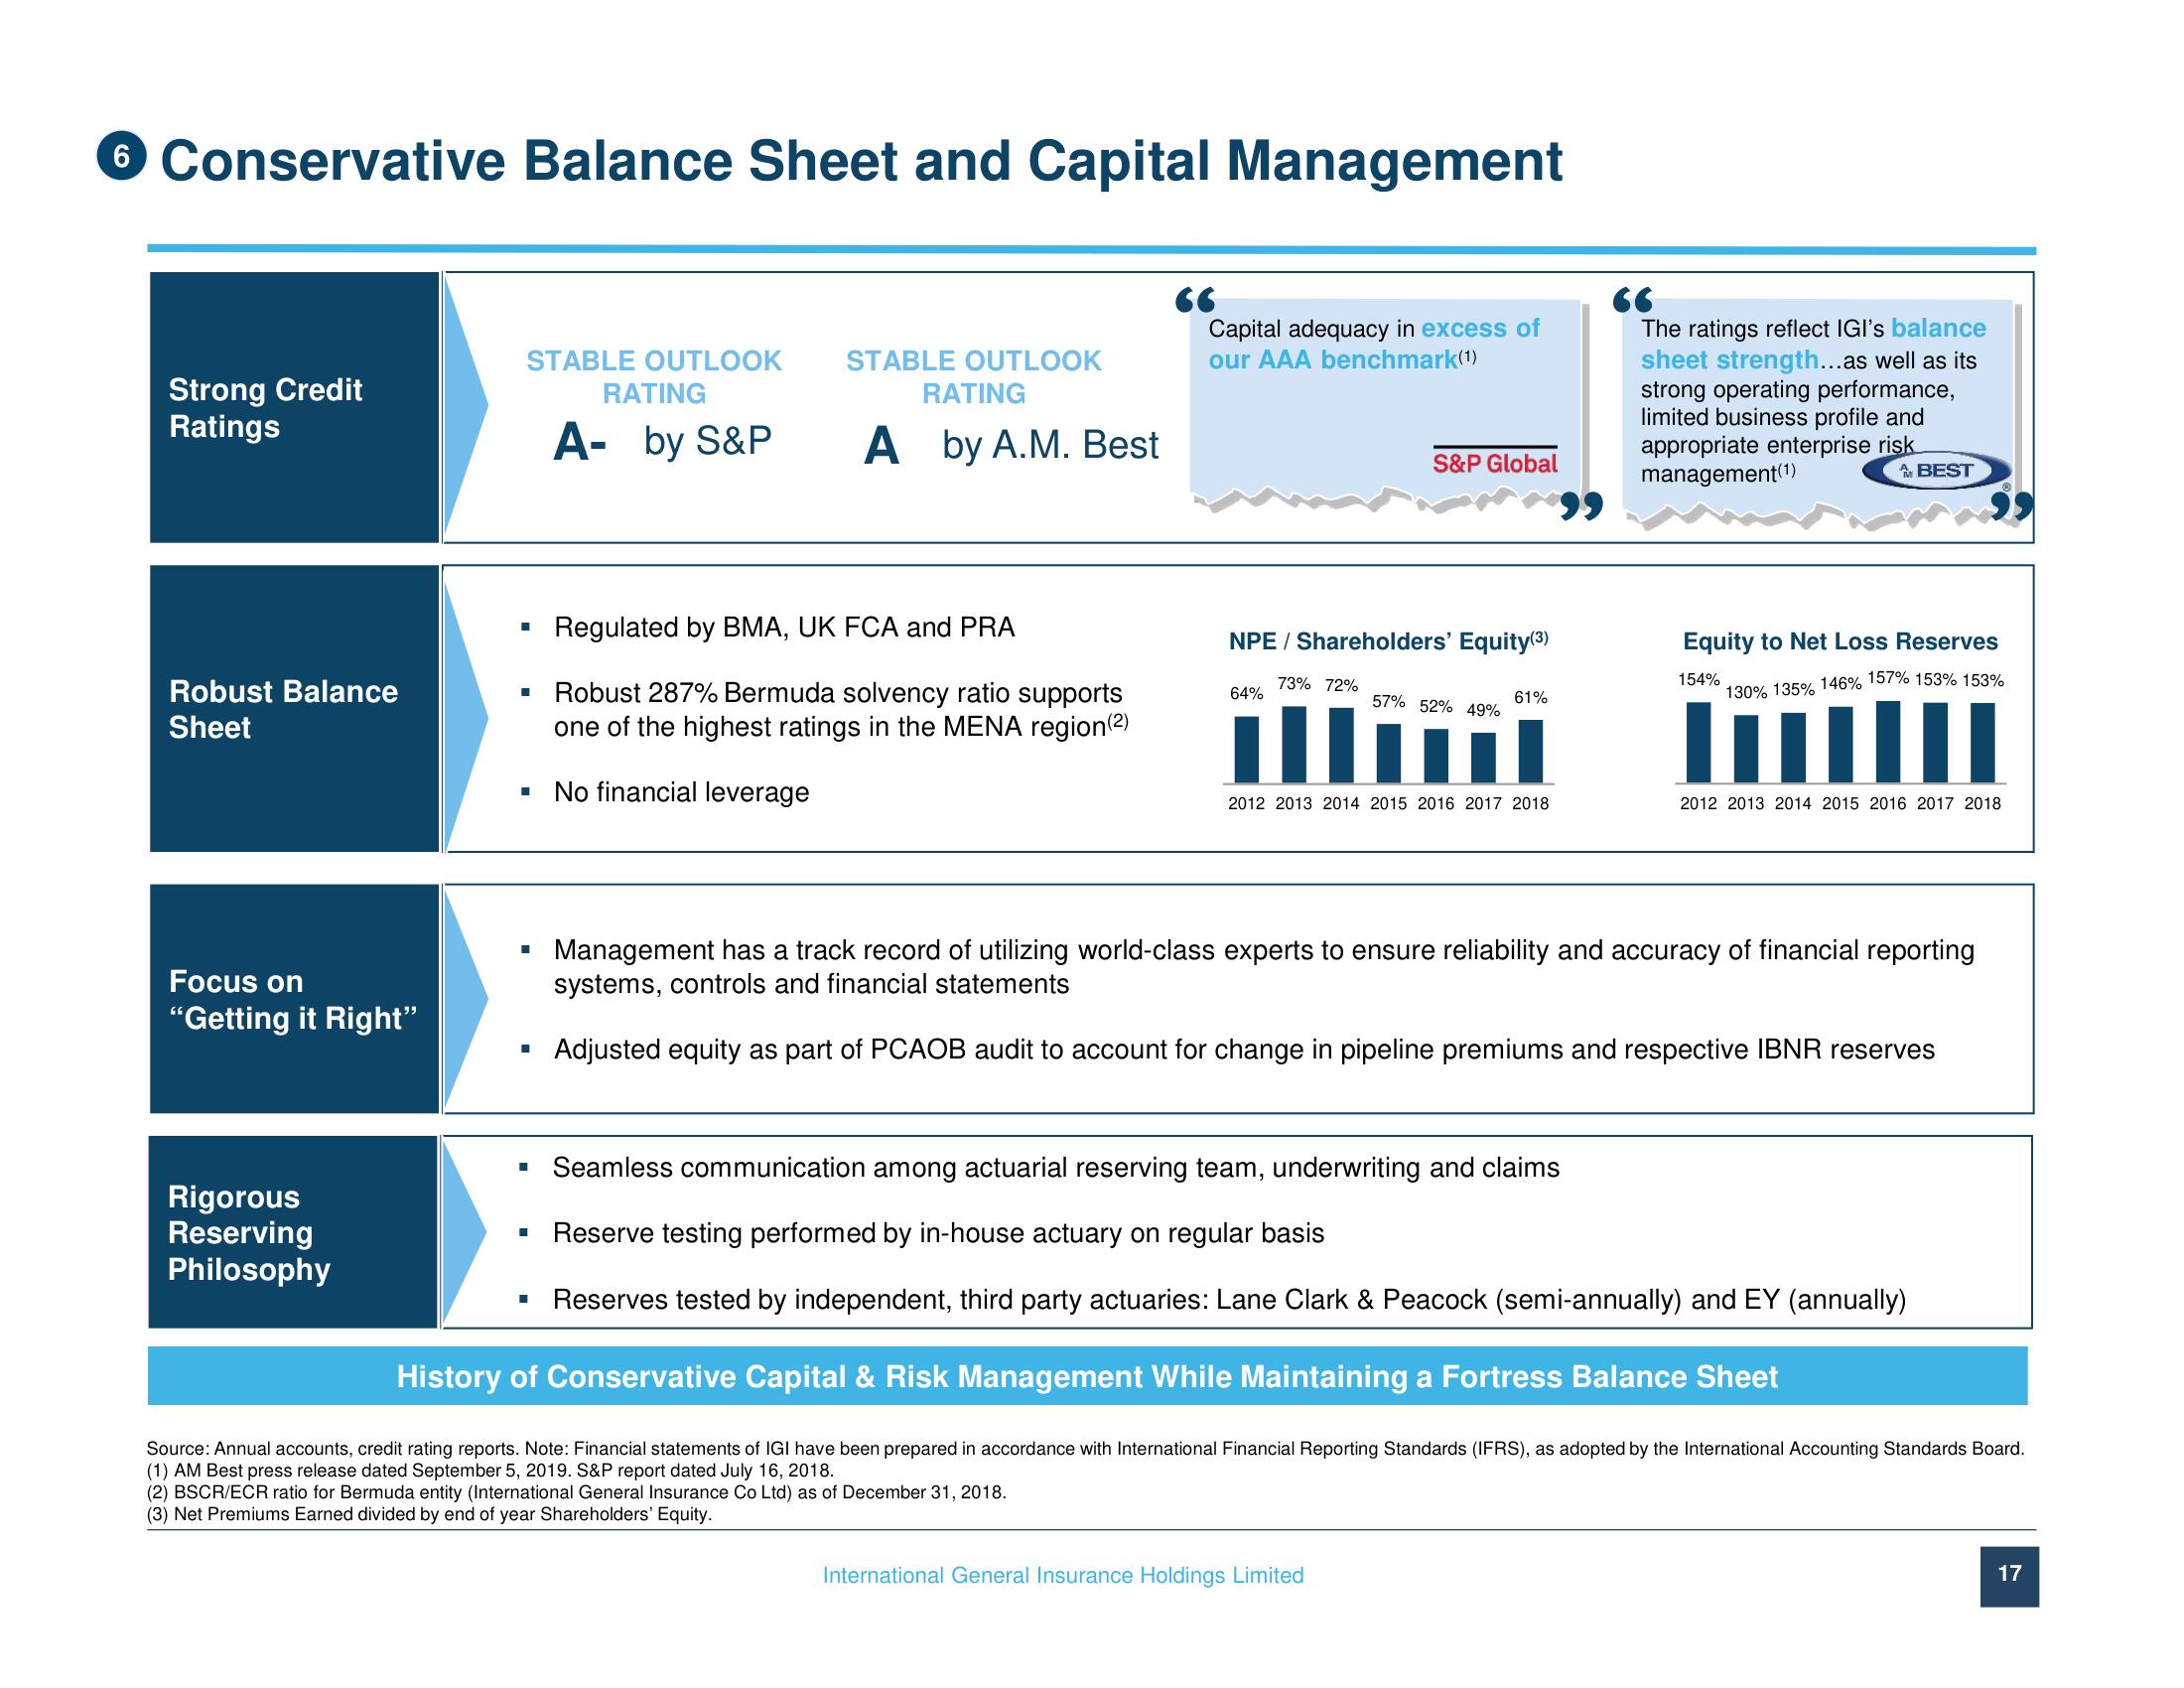Click the Robust 287% Bermuda solvency ratio bullet
Image resolution: width=2184 pixels, height=1688 pixels.
point(841,710)
